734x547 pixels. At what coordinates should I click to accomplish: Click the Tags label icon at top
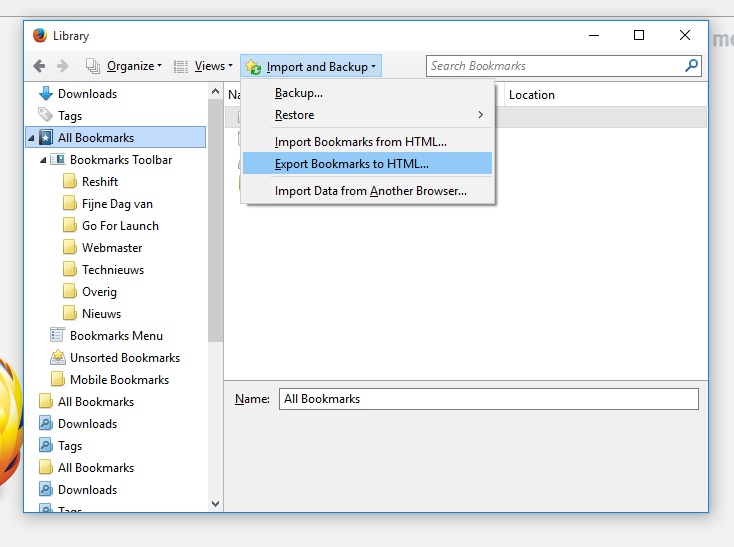point(45,115)
